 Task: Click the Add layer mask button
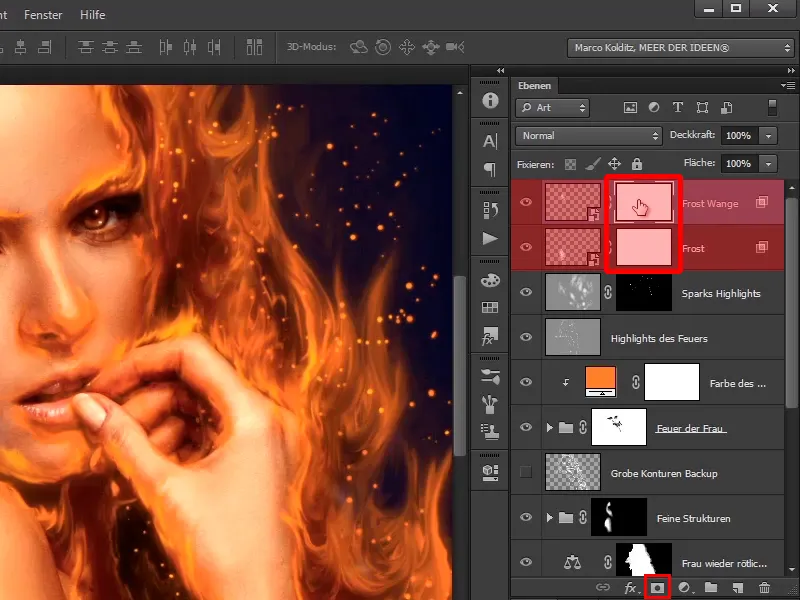657,589
